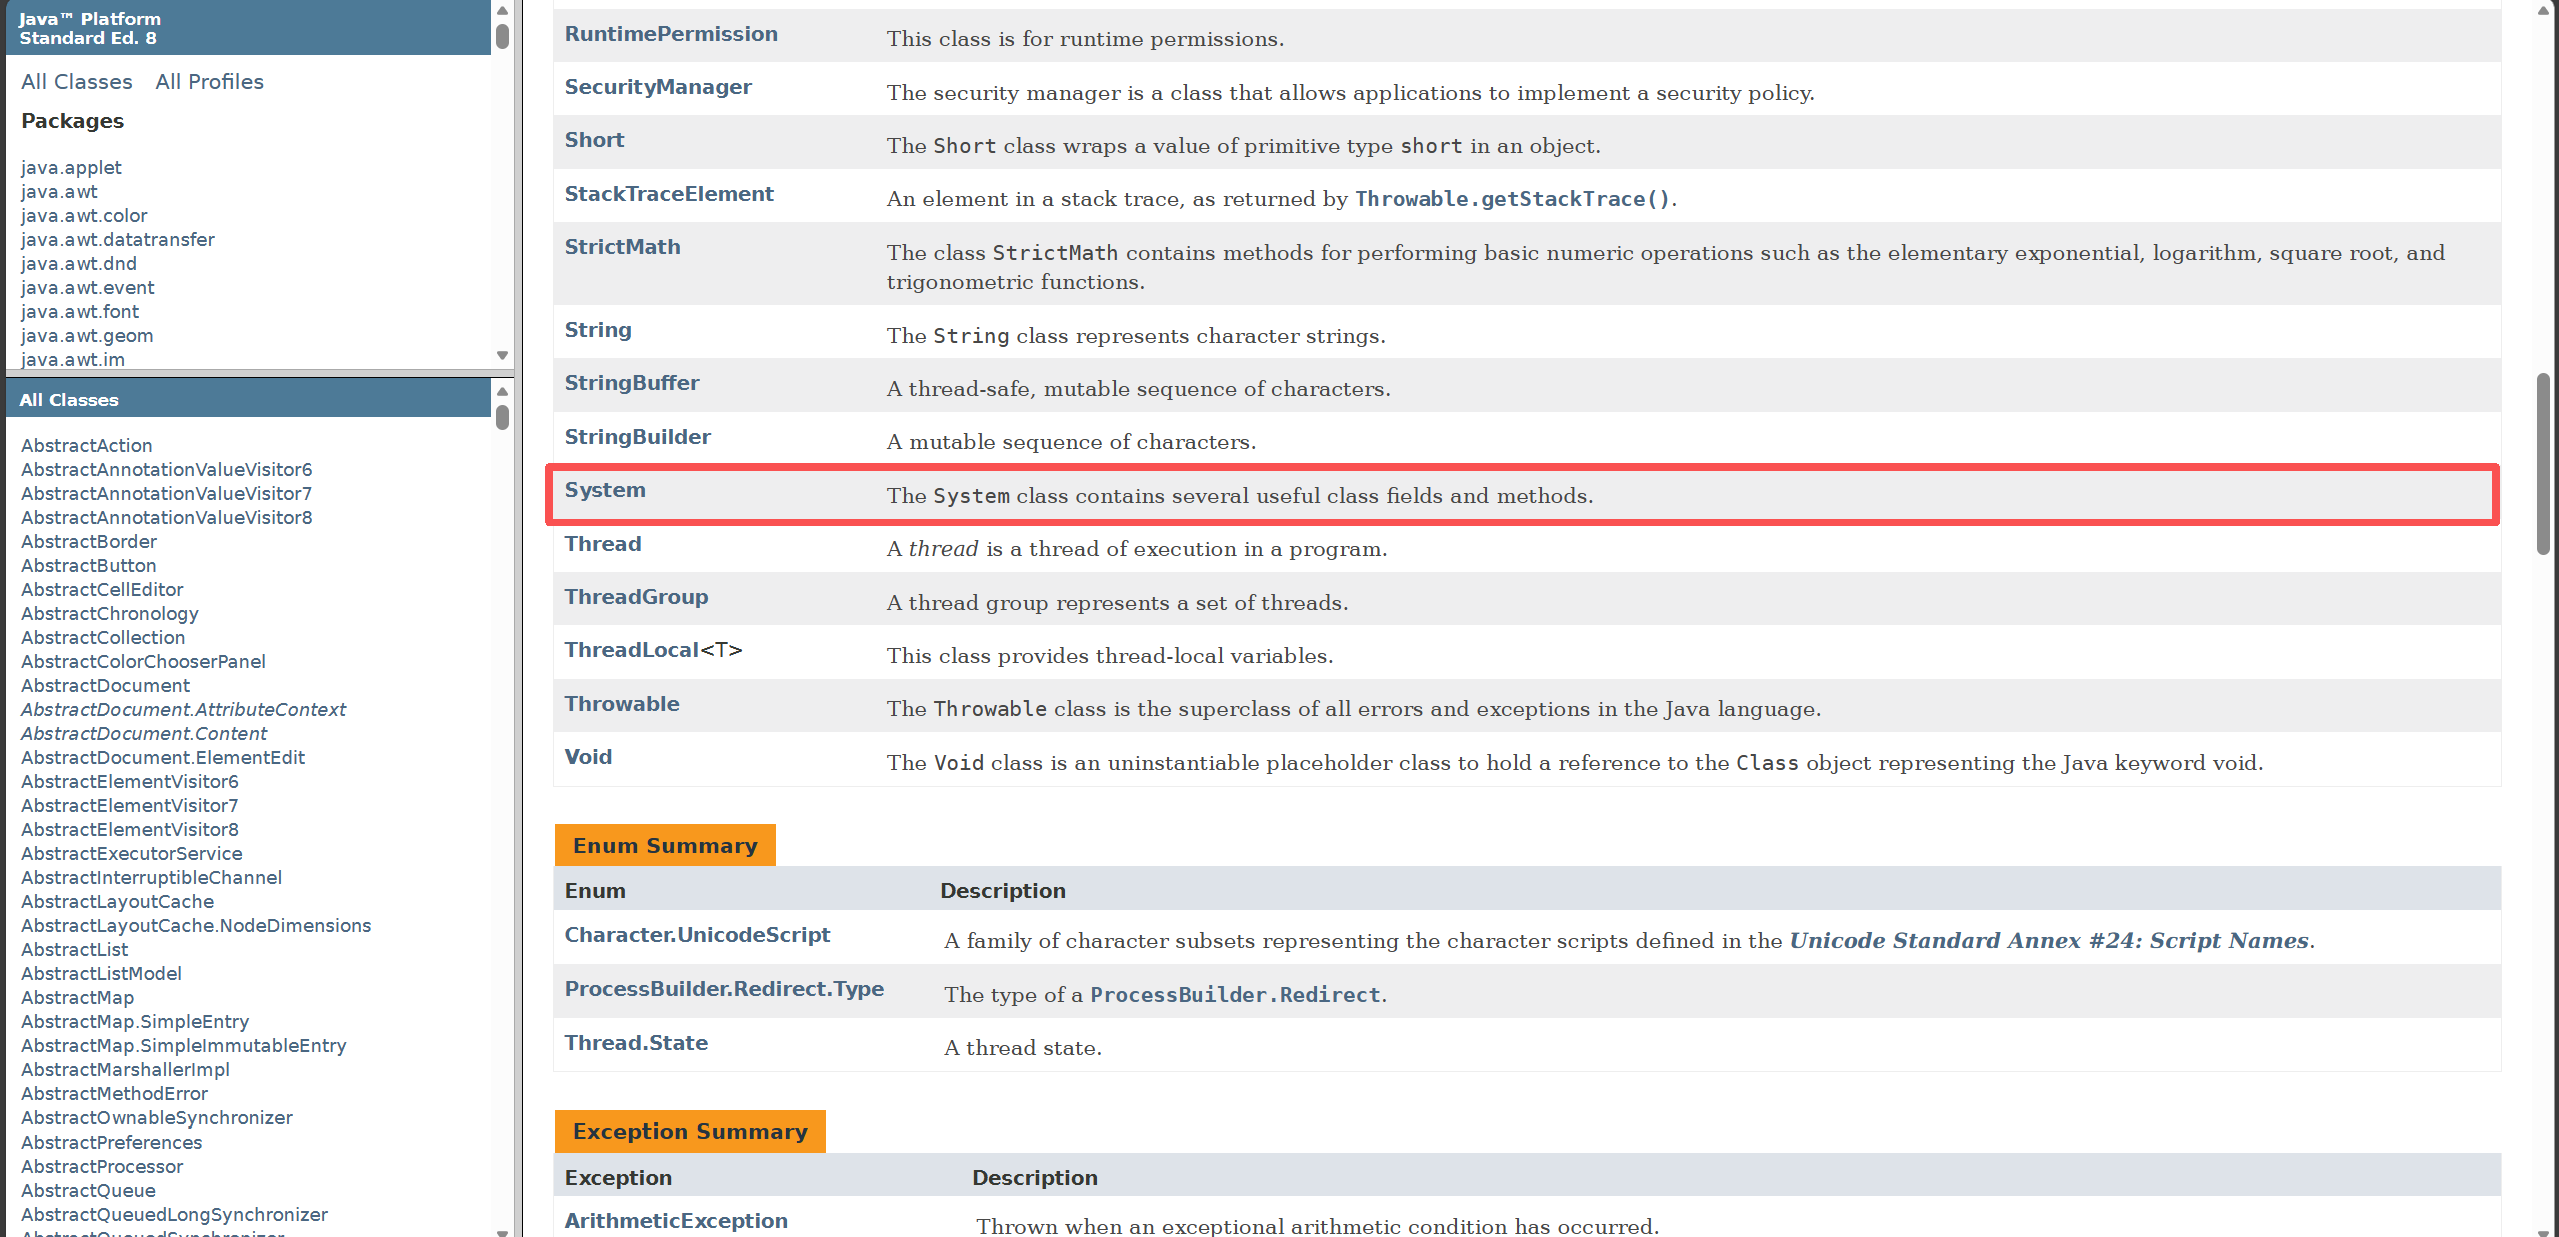Open the ThreadLocal class link
2559x1237 pixels.
point(632,650)
